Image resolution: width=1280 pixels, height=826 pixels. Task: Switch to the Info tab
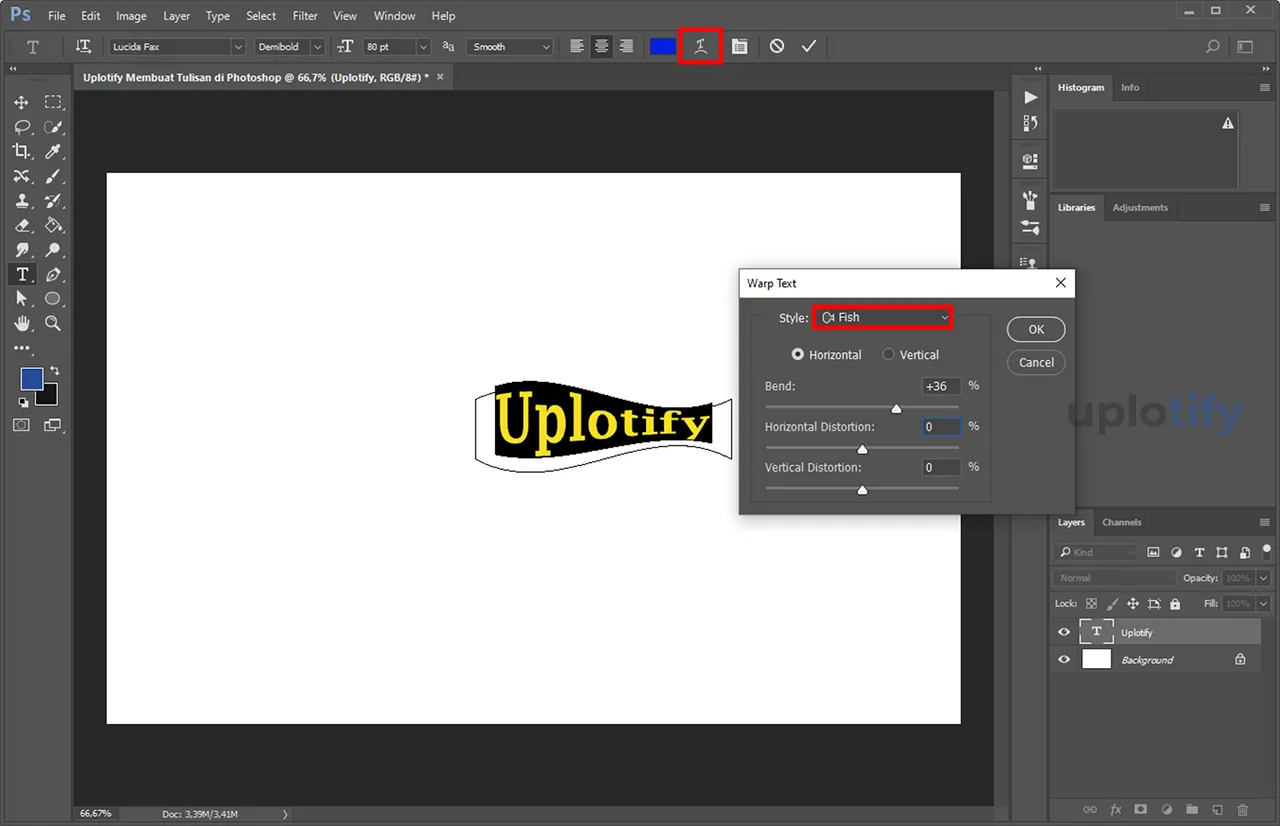(1130, 88)
